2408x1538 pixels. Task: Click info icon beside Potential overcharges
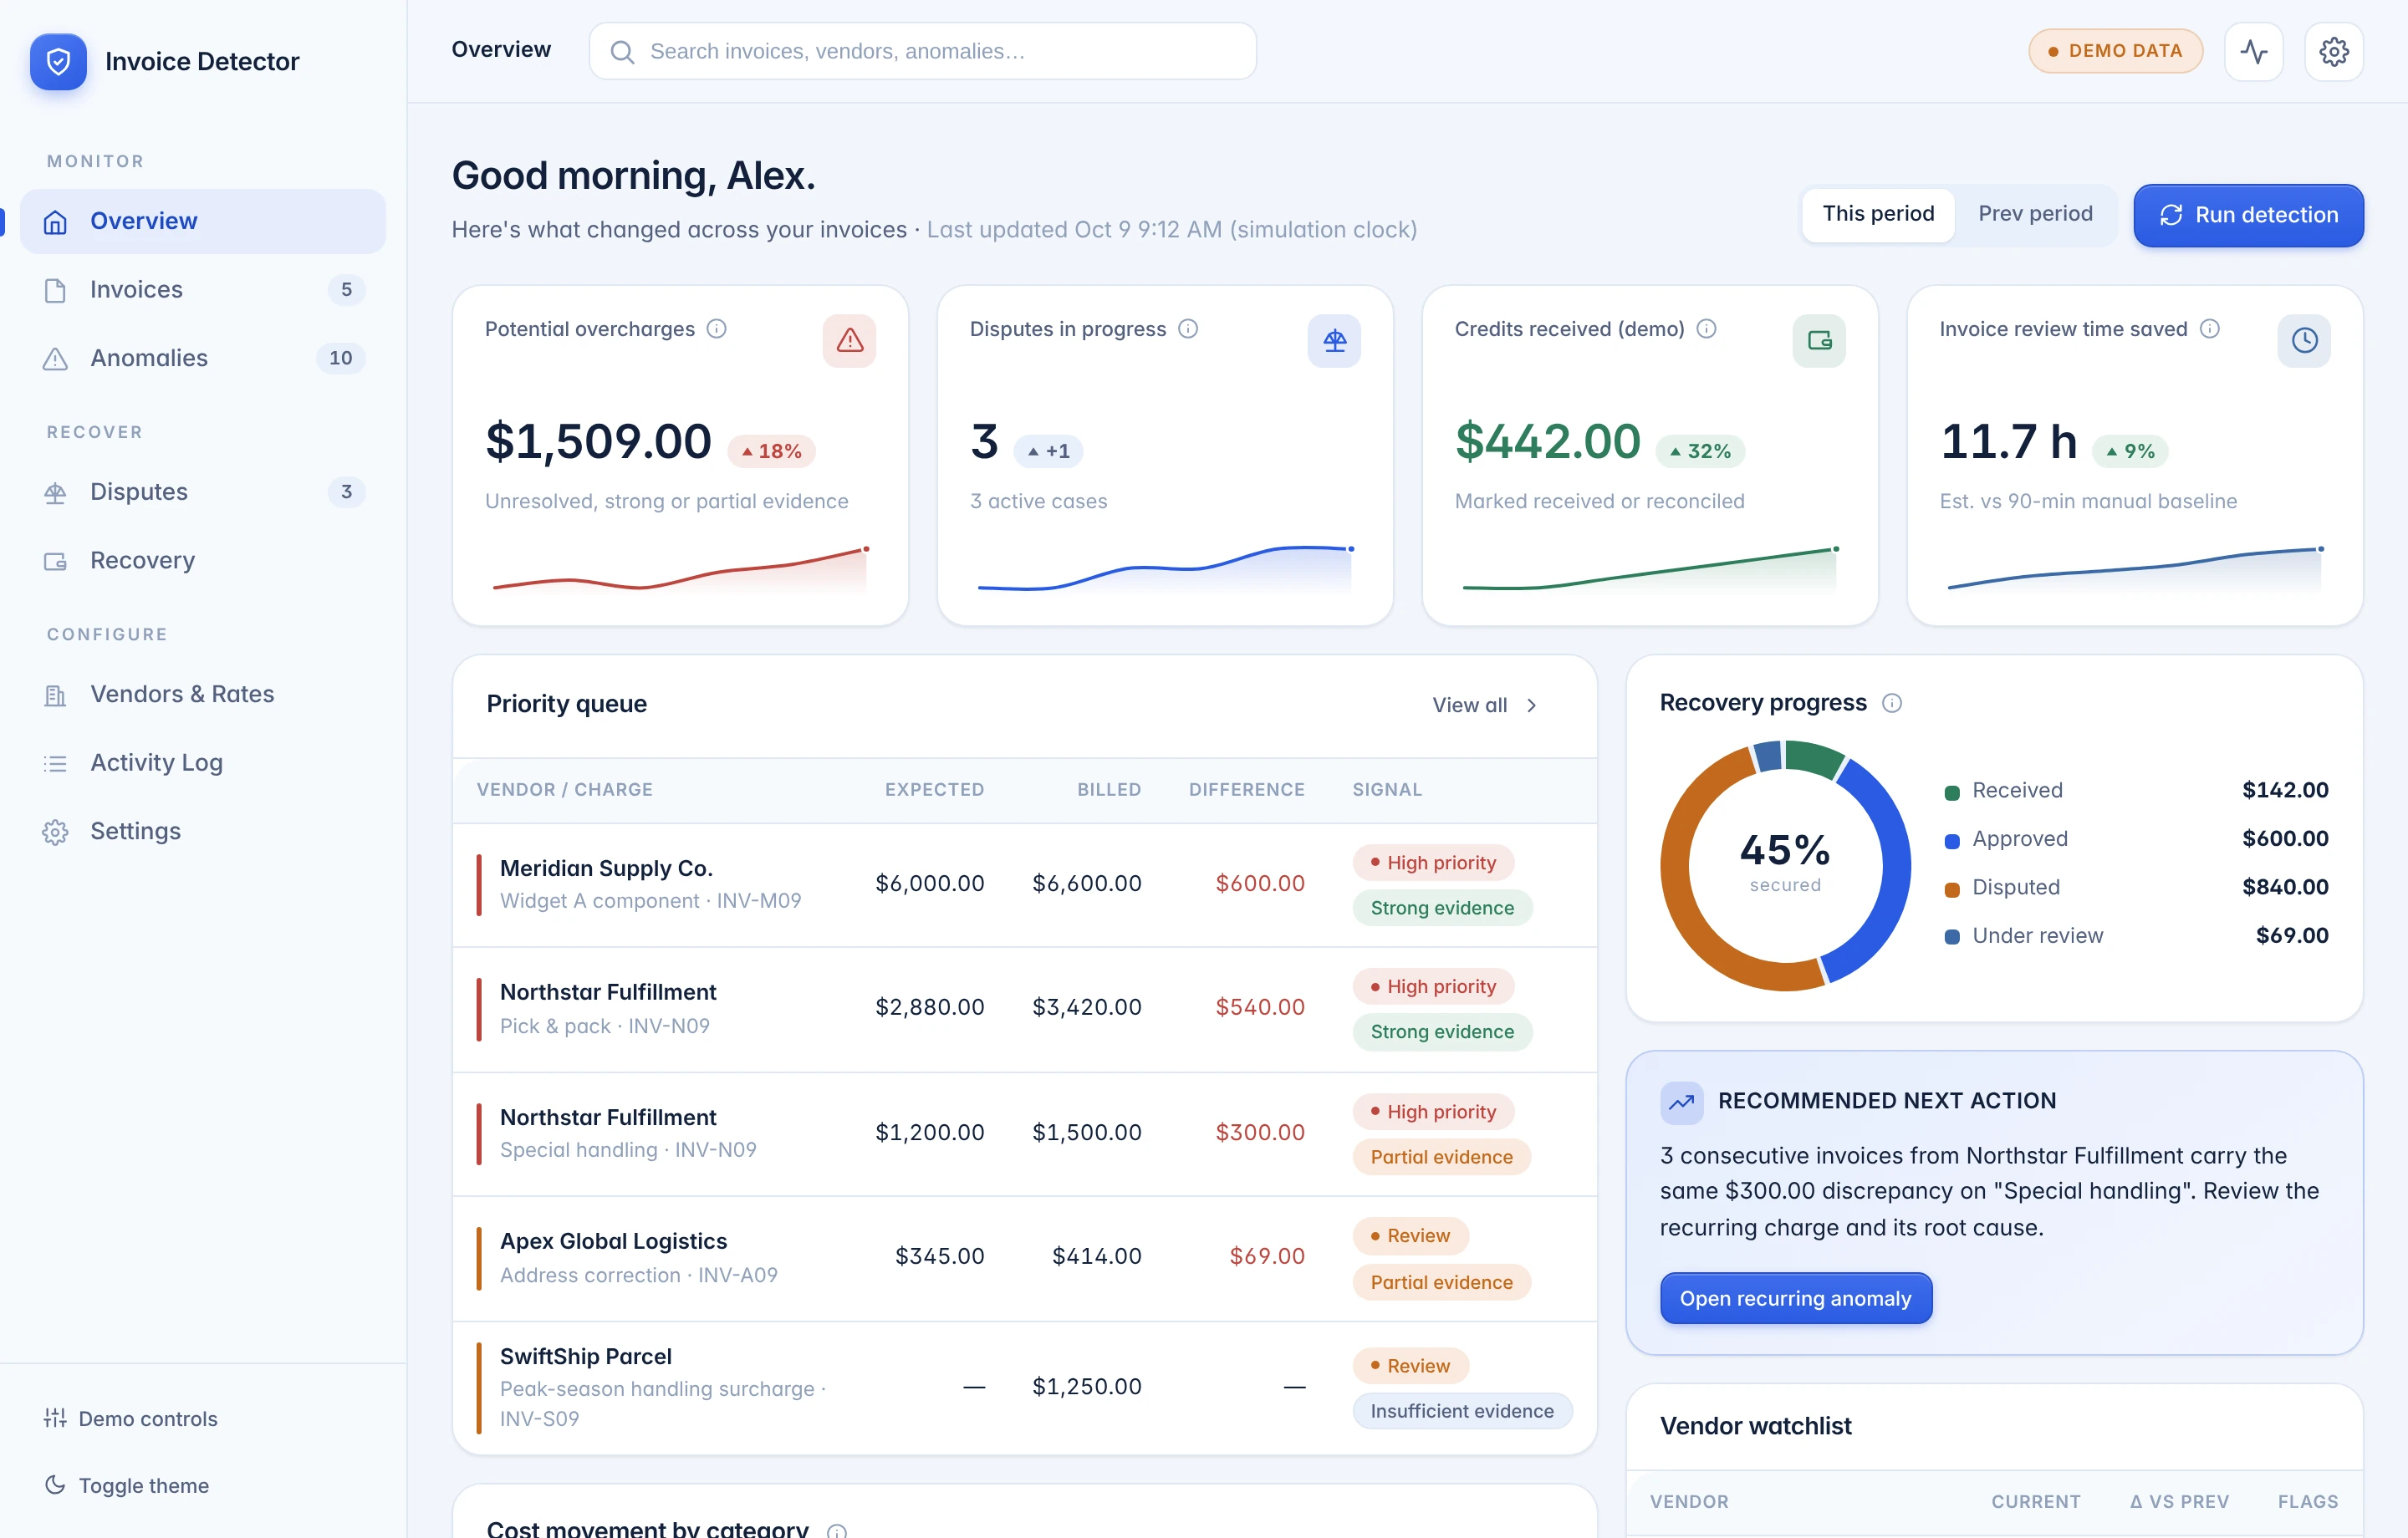pyautogui.click(x=716, y=329)
